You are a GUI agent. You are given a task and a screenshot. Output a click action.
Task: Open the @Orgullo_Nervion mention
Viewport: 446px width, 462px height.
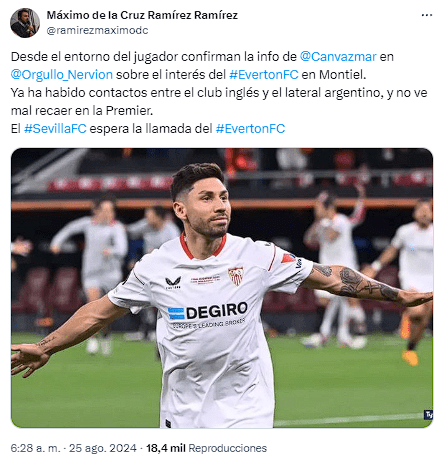pos(62,75)
